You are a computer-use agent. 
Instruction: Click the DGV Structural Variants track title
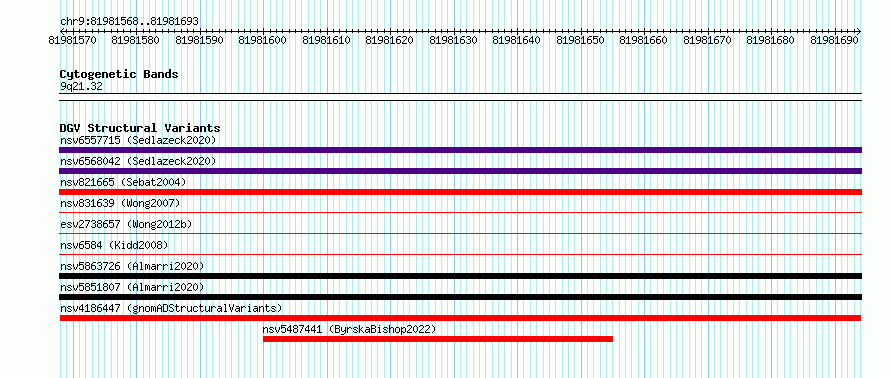[140, 128]
